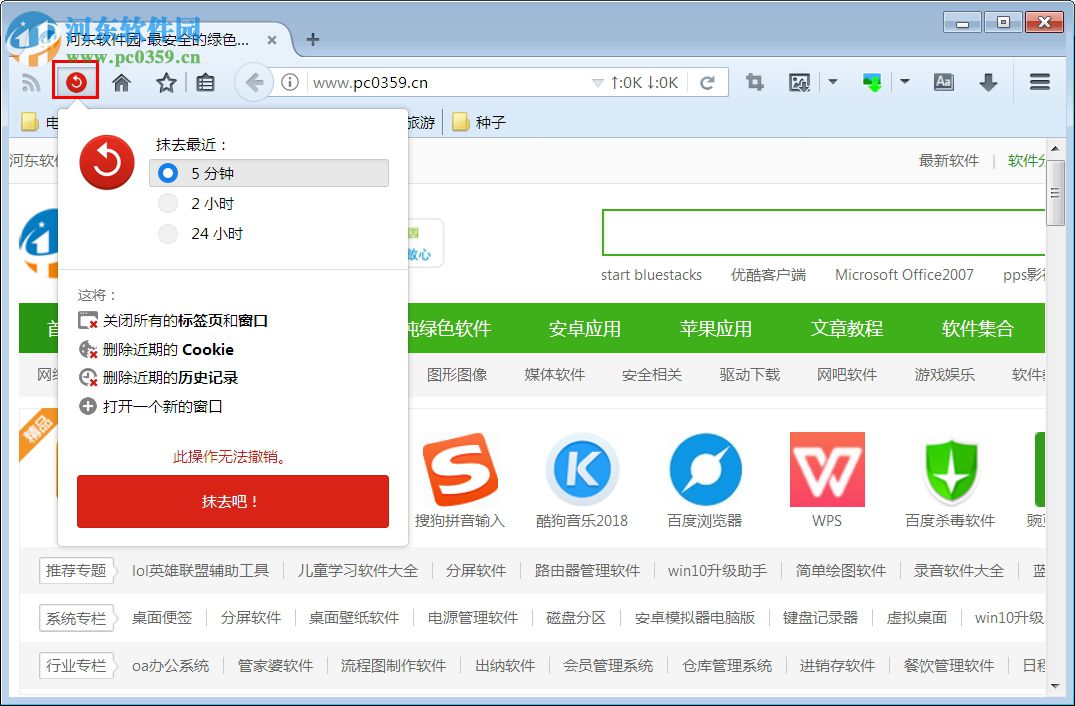This screenshot has height=706, width=1075.
Task: Open the dropdown next to the green image-download icon
Action: tap(904, 81)
